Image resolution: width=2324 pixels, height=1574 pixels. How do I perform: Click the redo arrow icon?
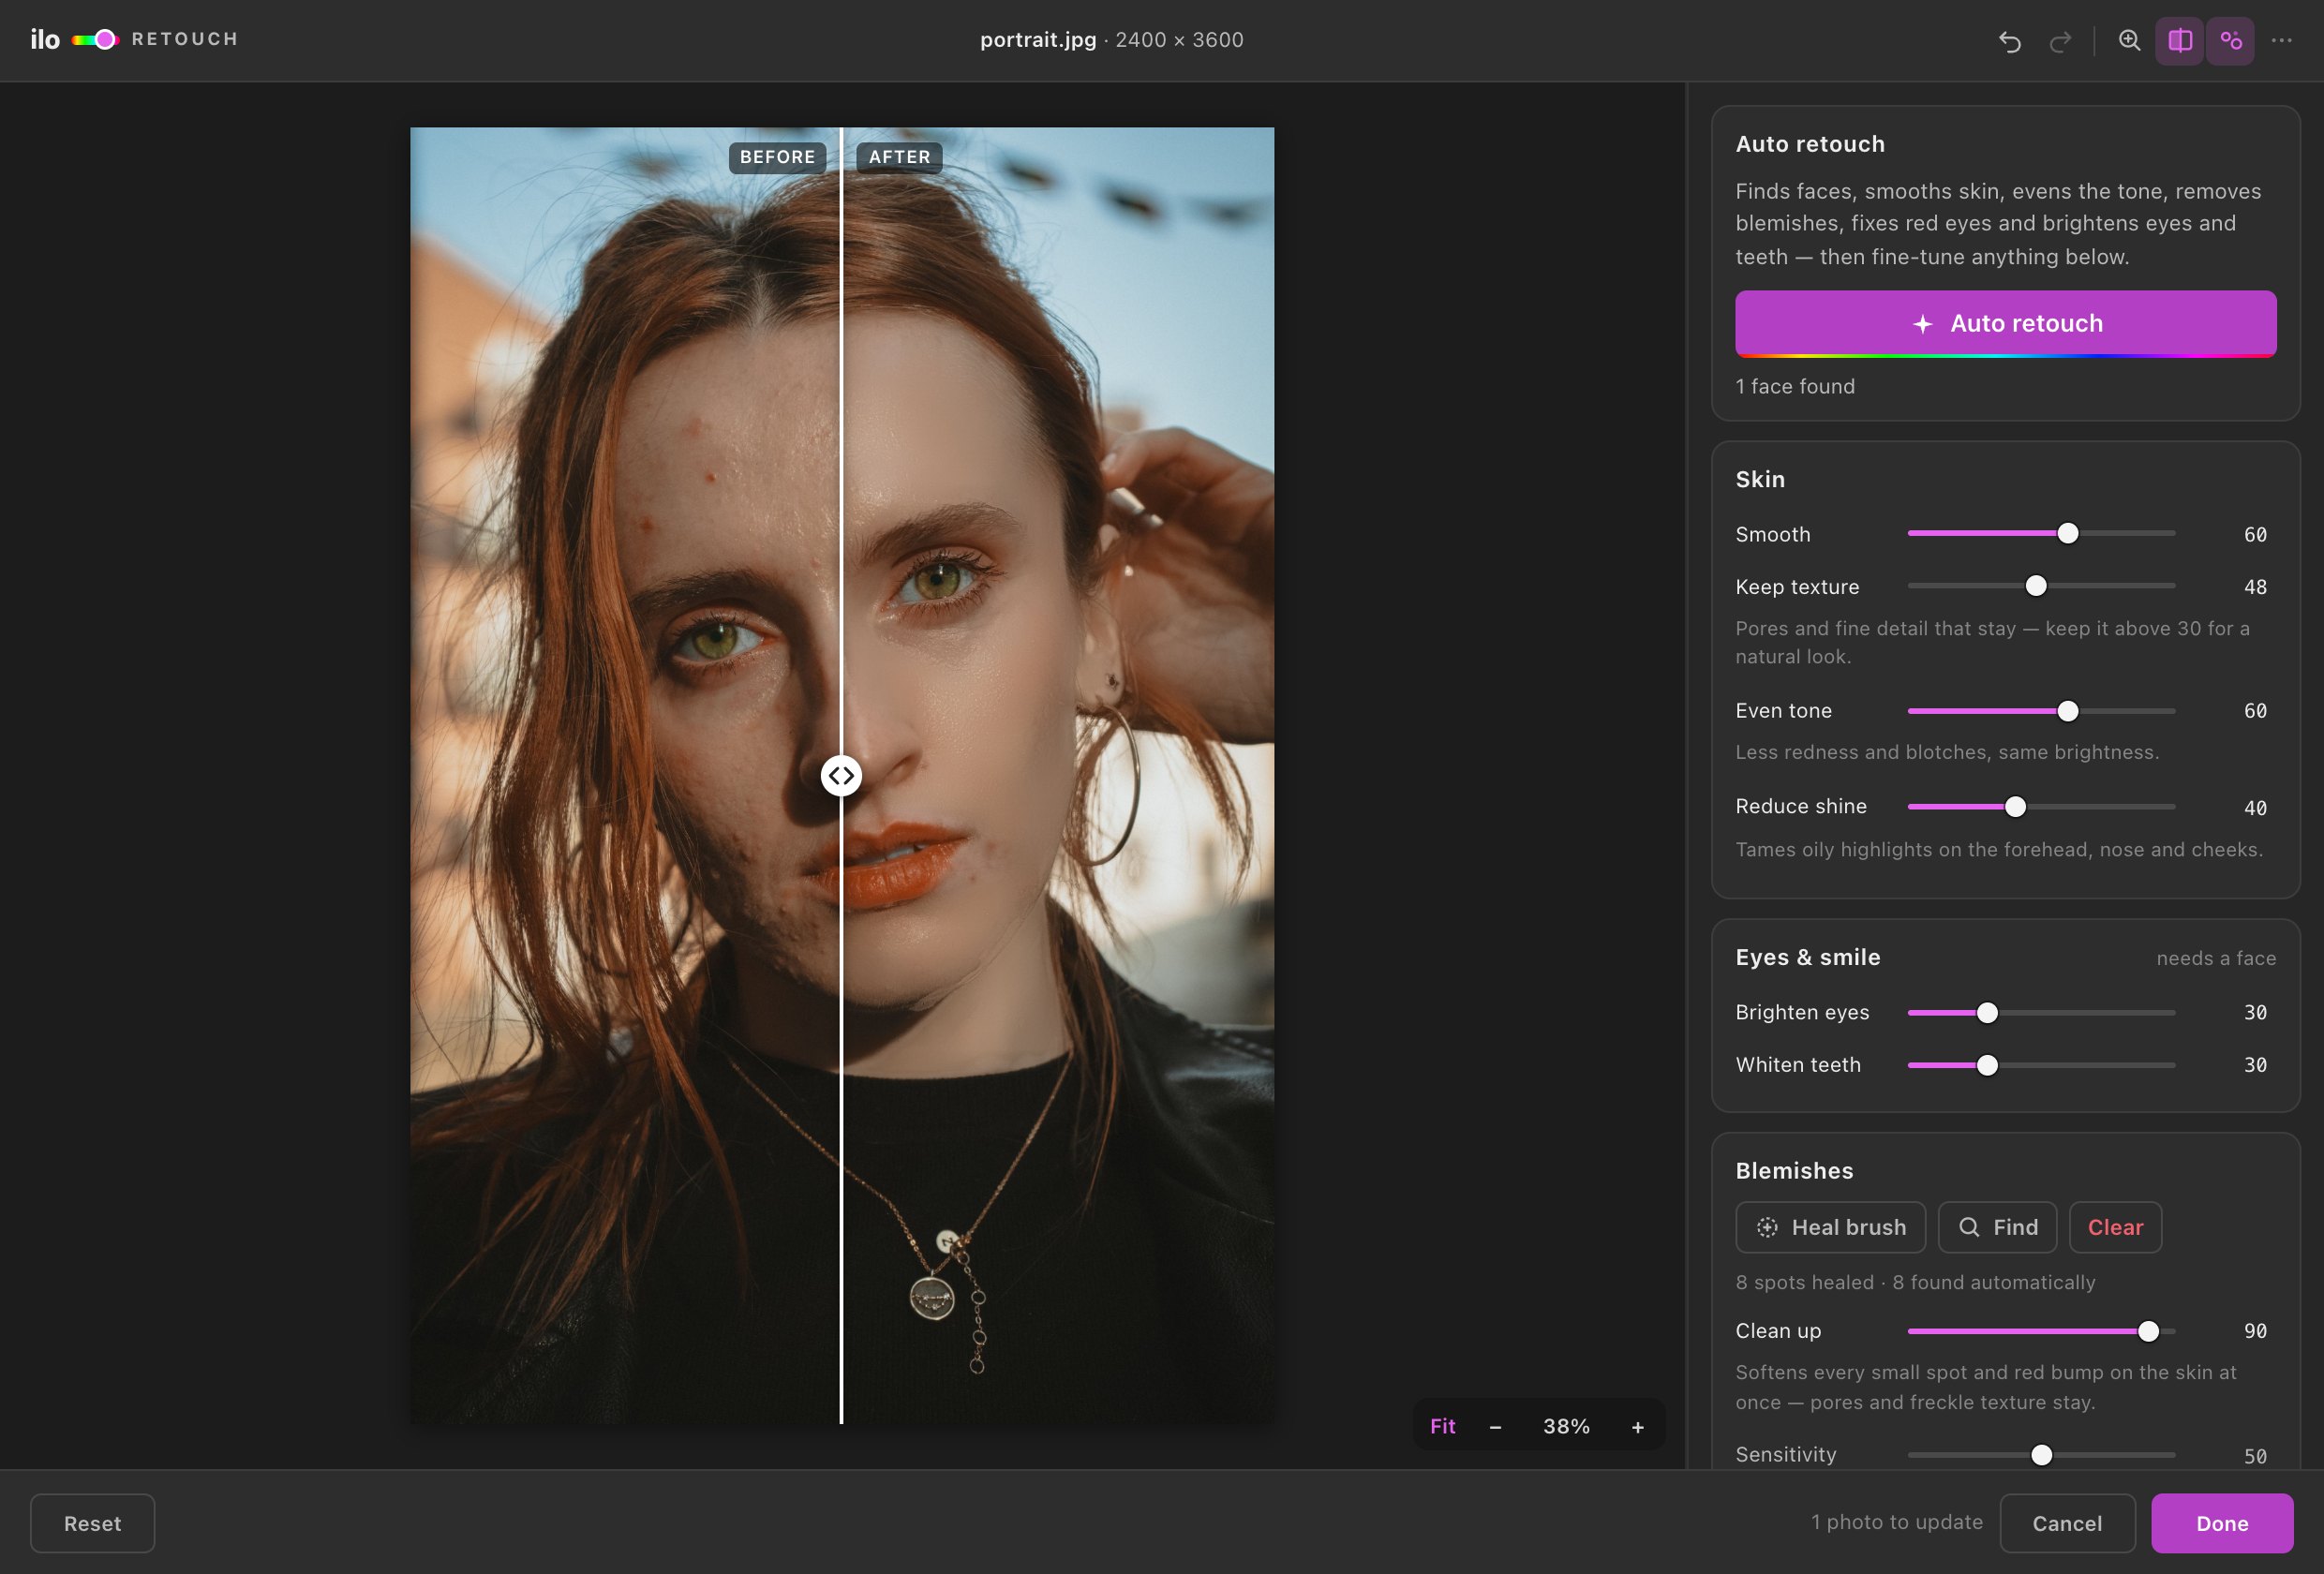tap(2060, 41)
